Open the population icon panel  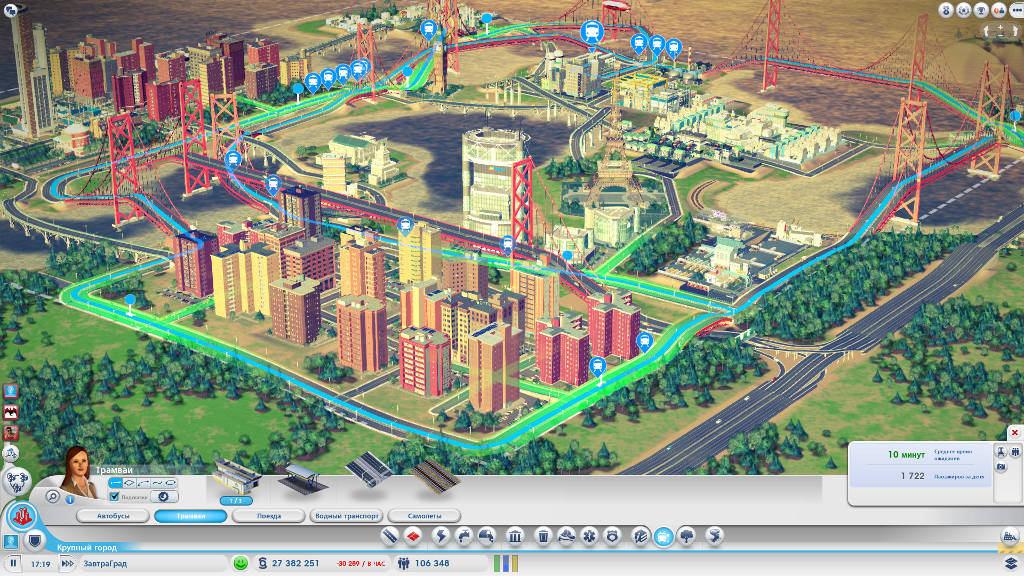(x=404, y=563)
